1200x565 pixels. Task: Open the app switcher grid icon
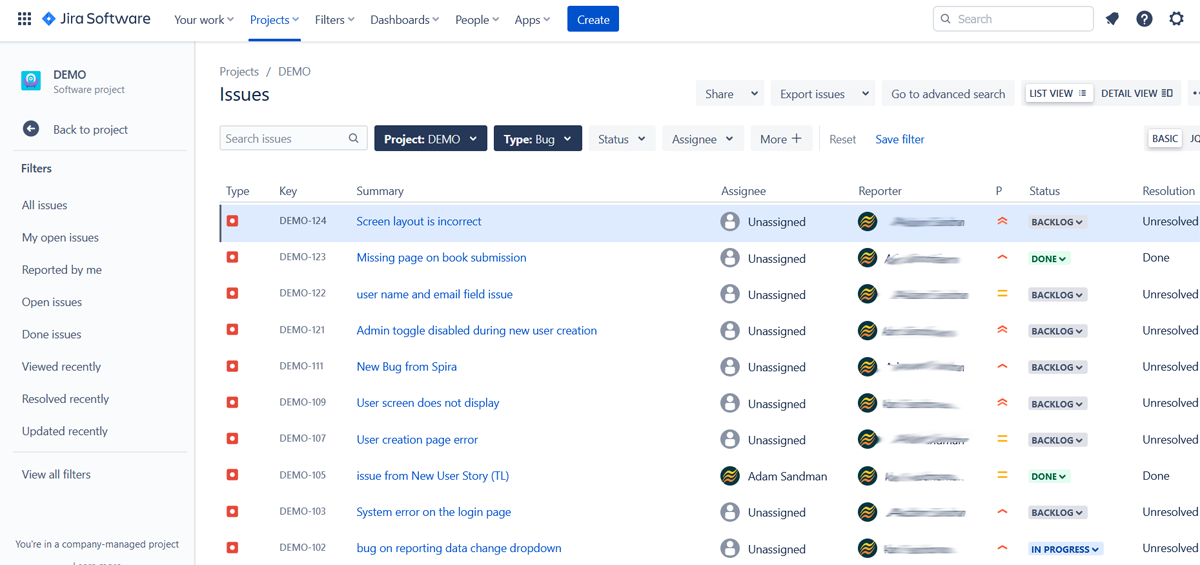tap(25, 19)
